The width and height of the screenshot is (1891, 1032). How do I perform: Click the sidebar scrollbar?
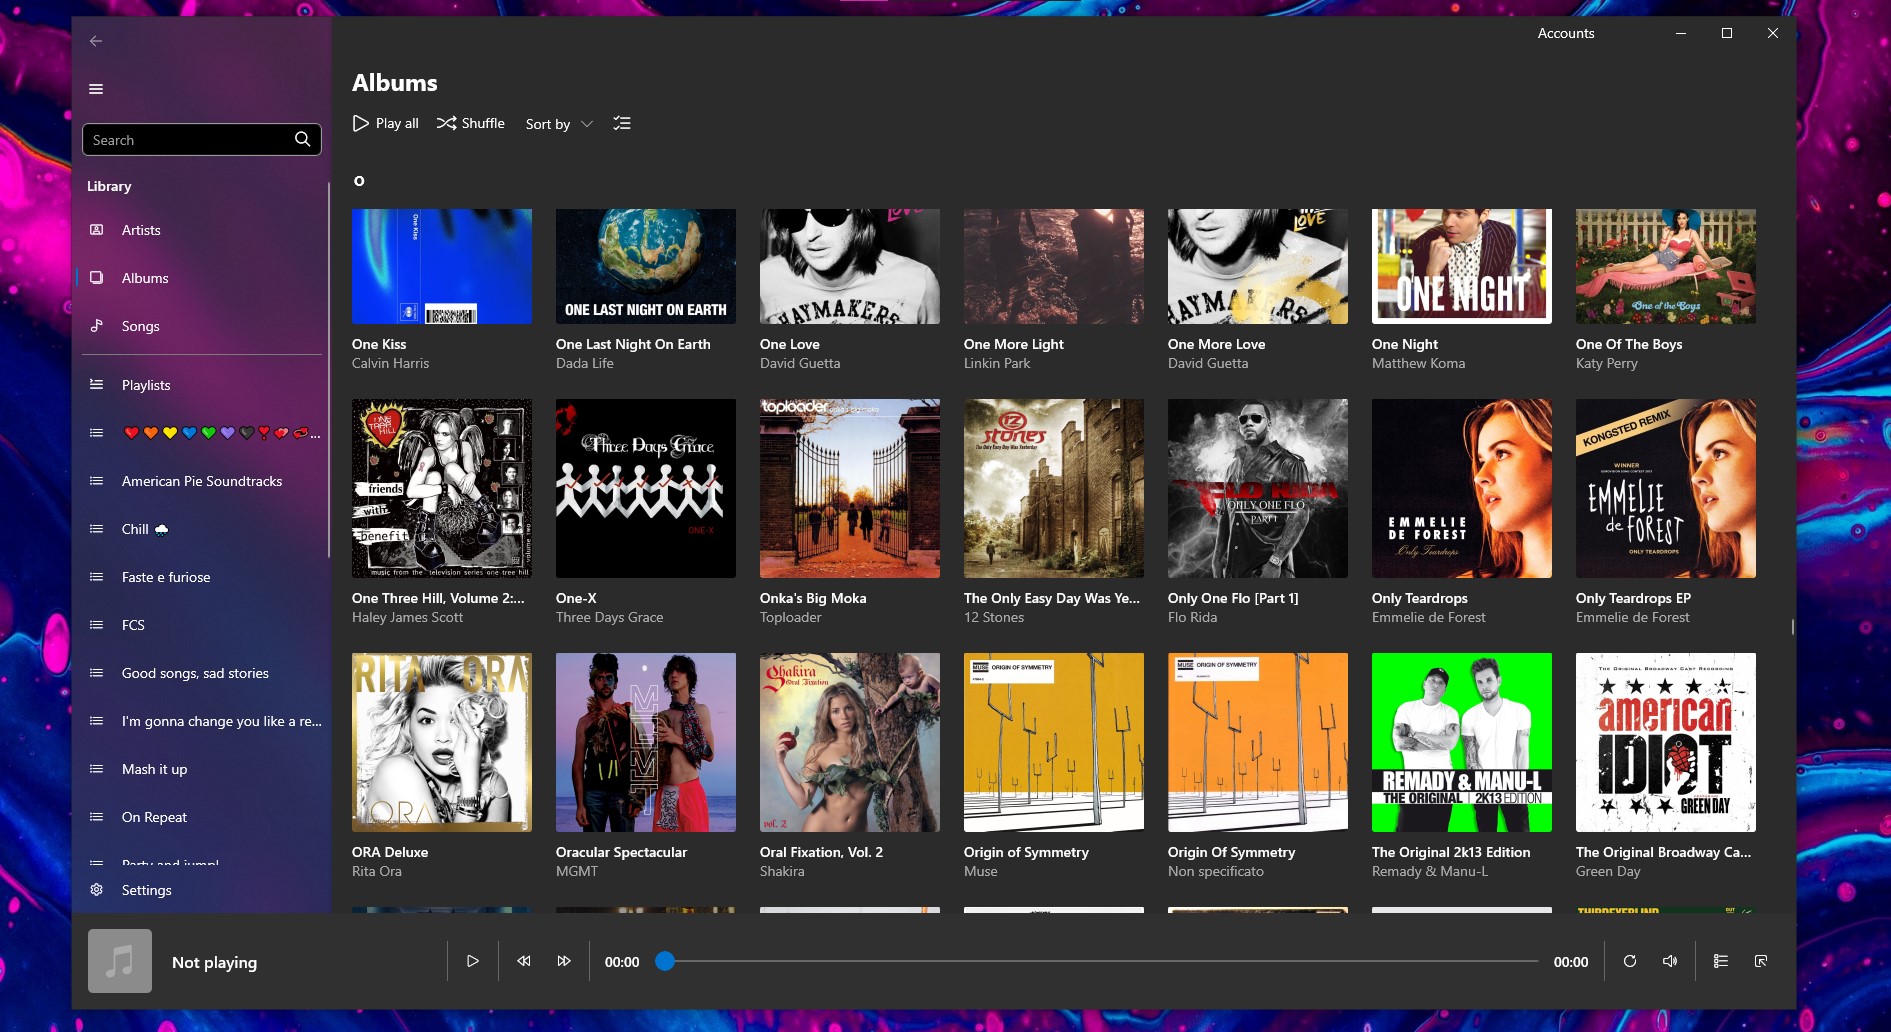(x=328, y=370)
